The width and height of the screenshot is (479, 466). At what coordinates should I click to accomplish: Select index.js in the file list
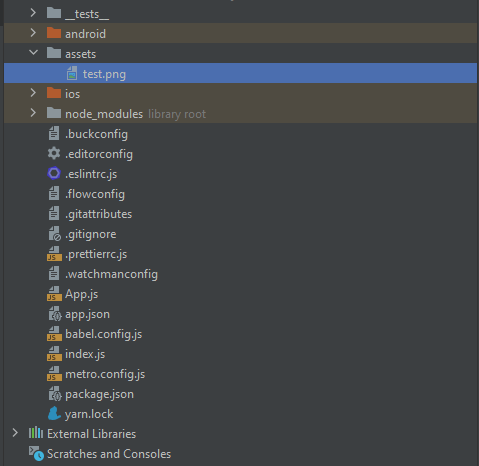[x=85, y=354]
